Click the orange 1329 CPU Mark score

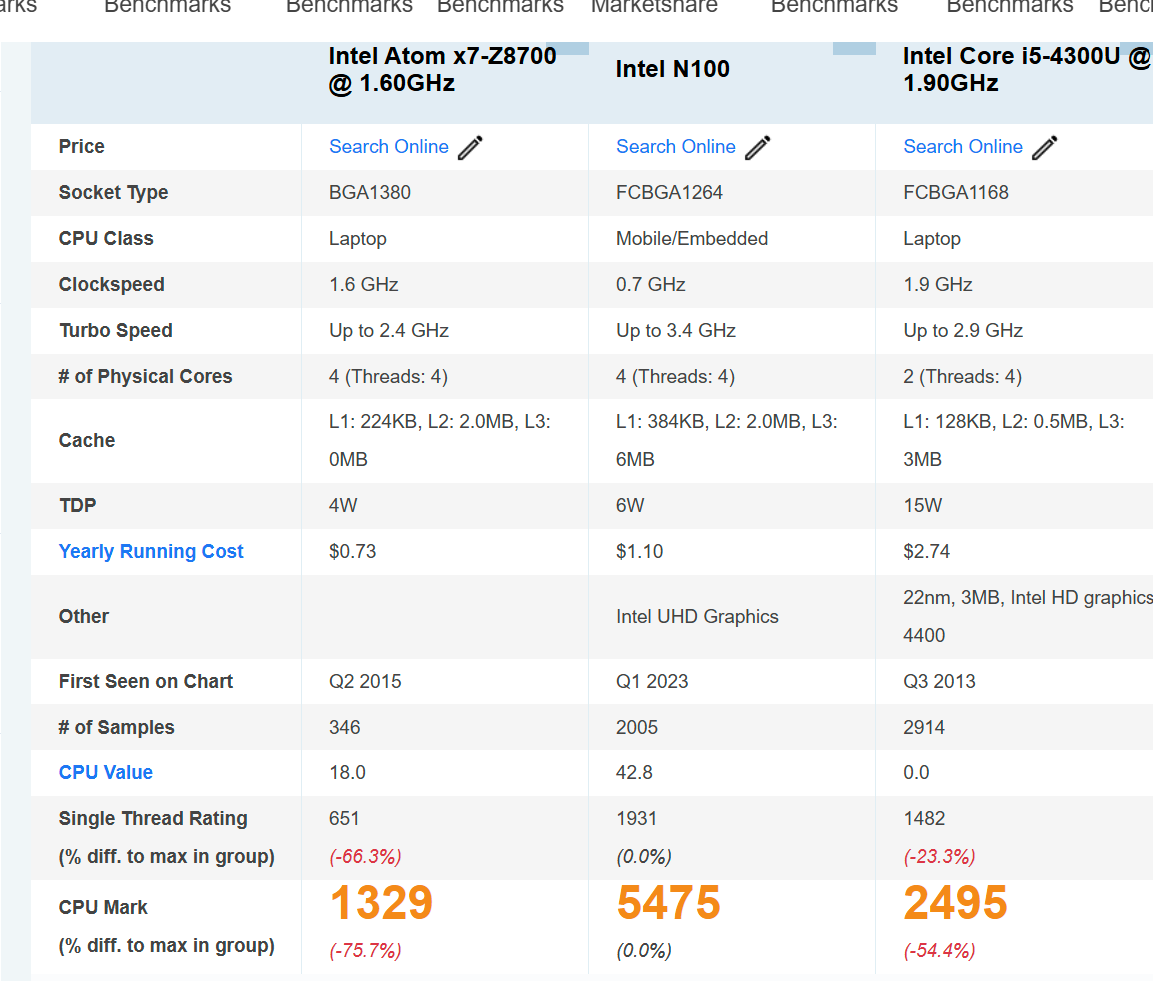click(x=382, y=902)
